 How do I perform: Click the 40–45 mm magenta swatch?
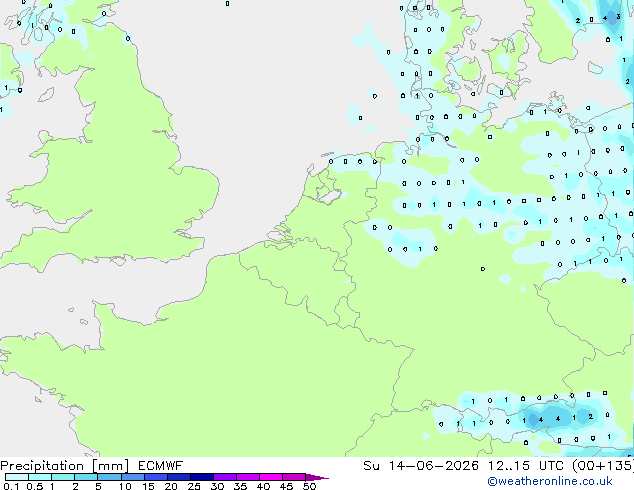tap(271, 477)
